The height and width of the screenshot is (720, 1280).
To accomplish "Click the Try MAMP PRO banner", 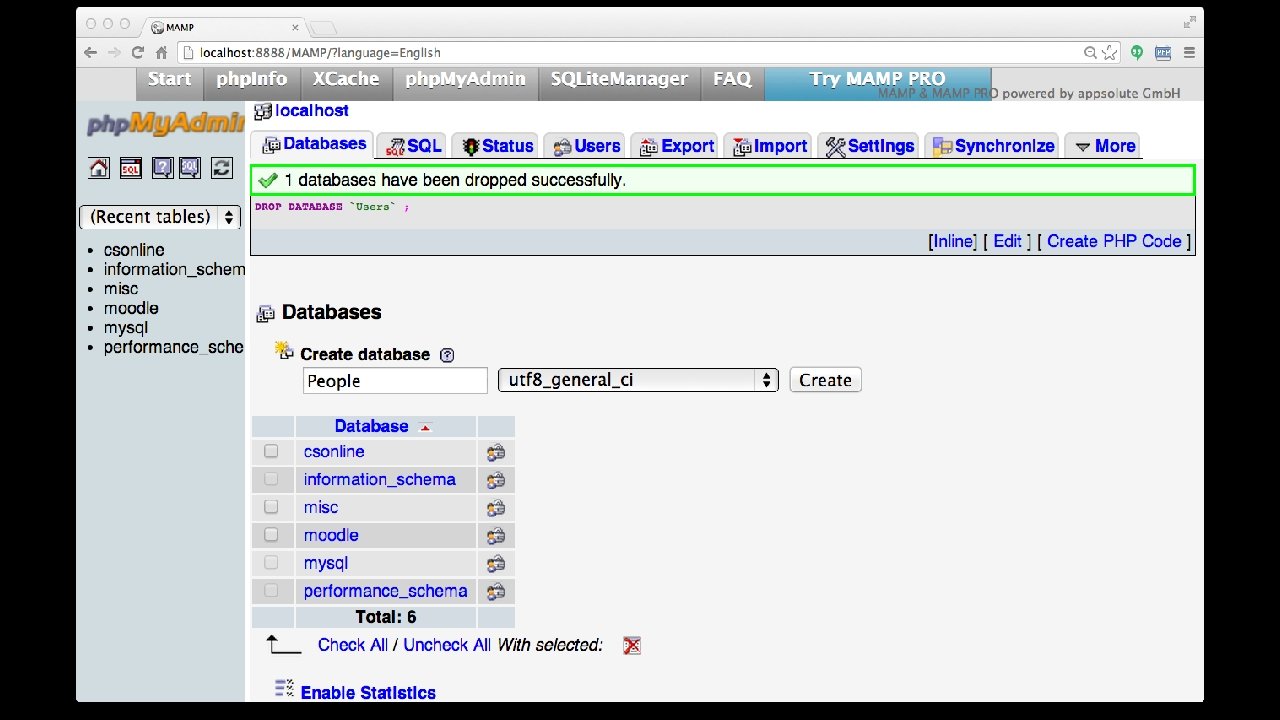I will (877, 82).
